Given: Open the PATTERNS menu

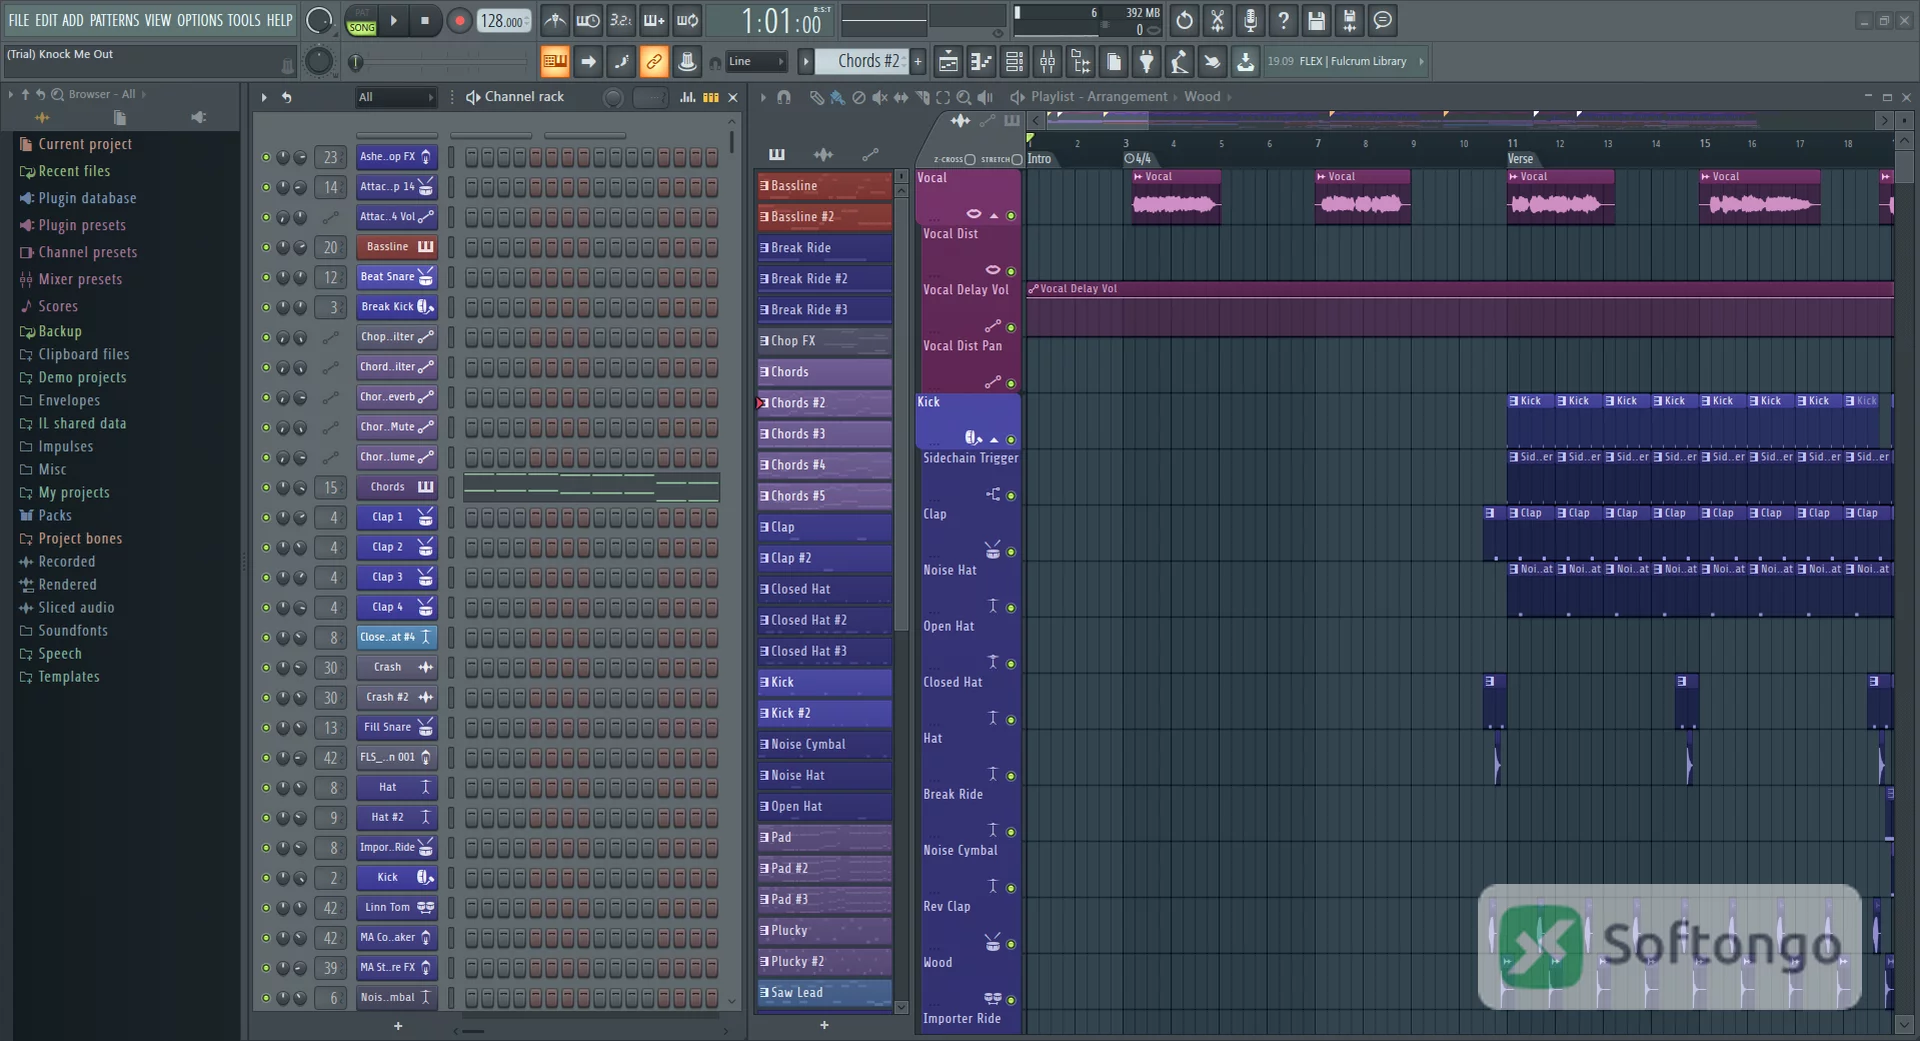Looking at the screenshot, I should 114,20.
